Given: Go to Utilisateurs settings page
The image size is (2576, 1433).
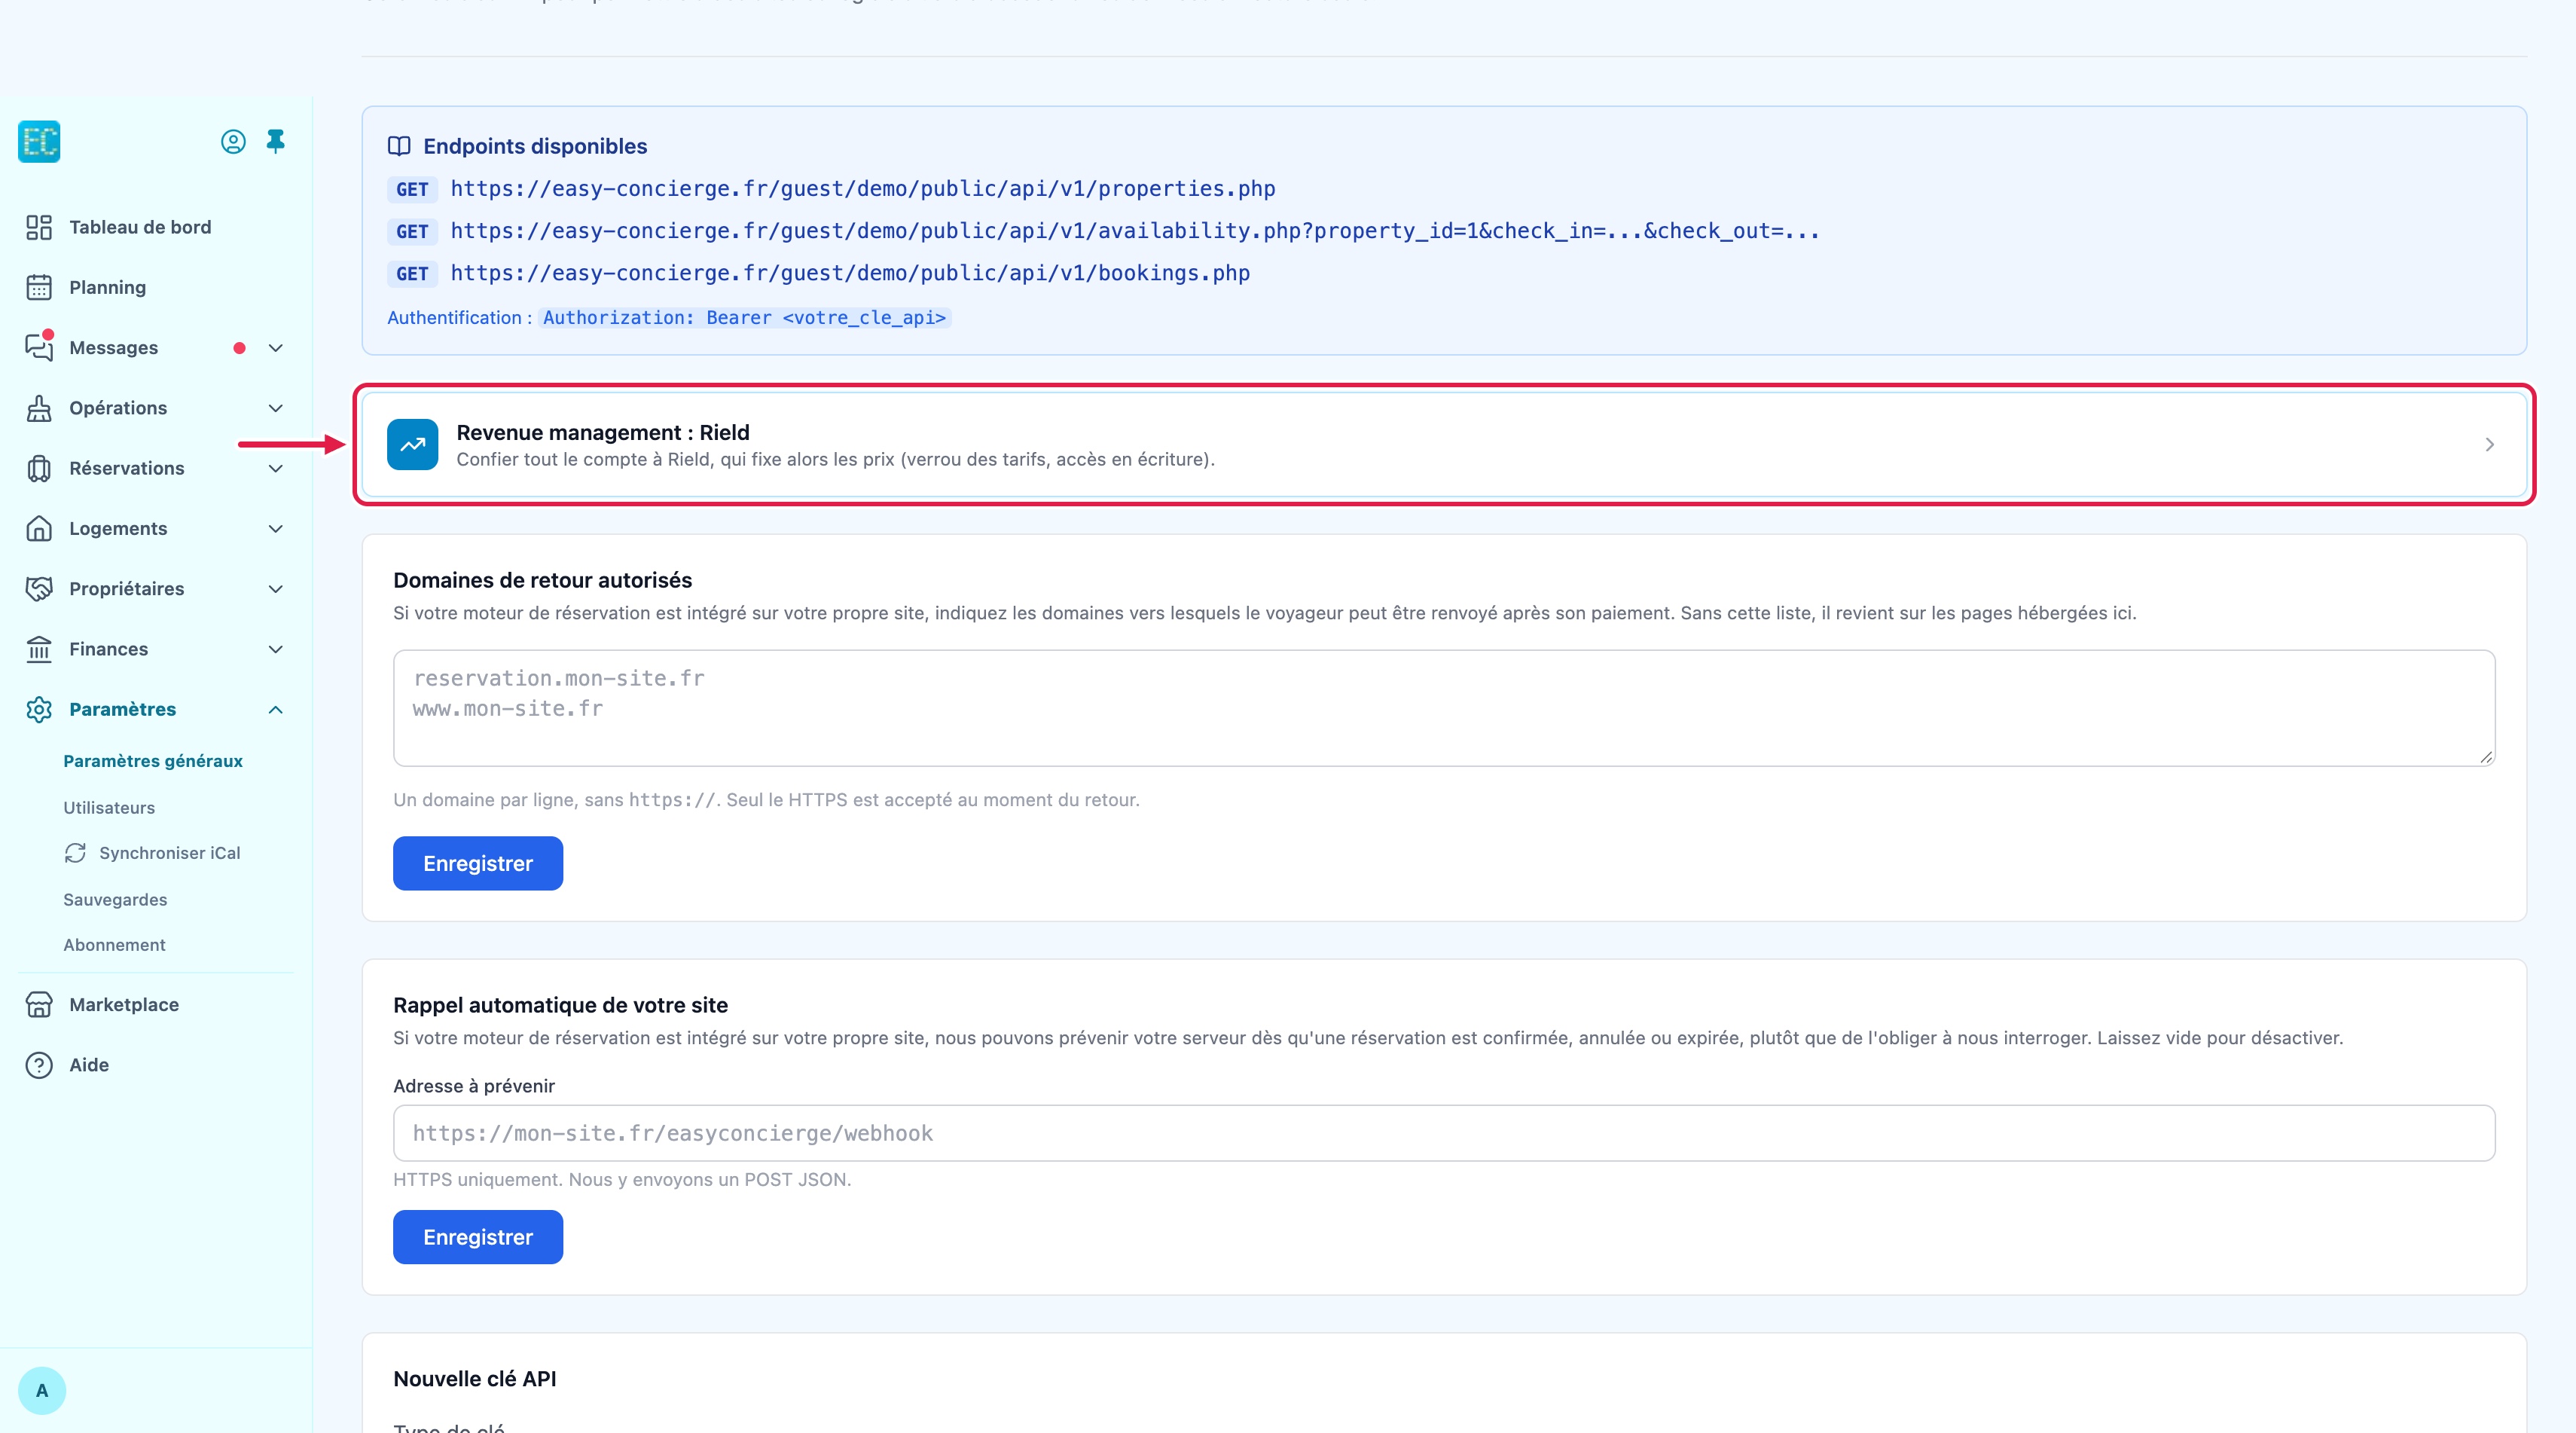Looking at the screenshot, I should (x=109, y=808).
